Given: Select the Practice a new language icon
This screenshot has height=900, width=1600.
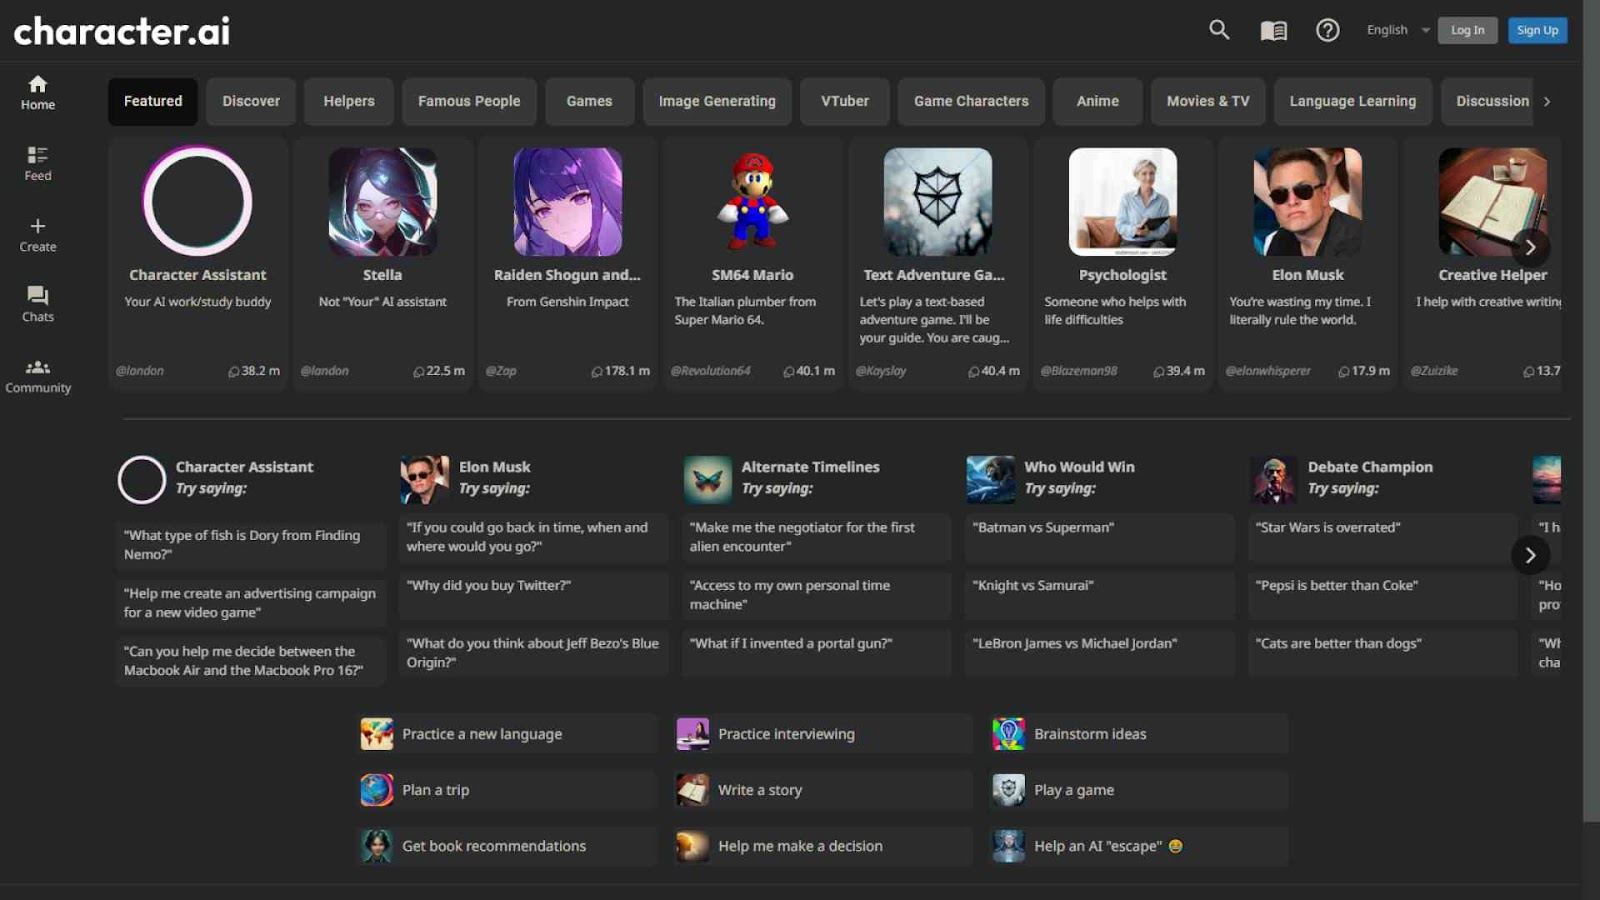Looking at the screenshot, I should (x=377, y=734).
